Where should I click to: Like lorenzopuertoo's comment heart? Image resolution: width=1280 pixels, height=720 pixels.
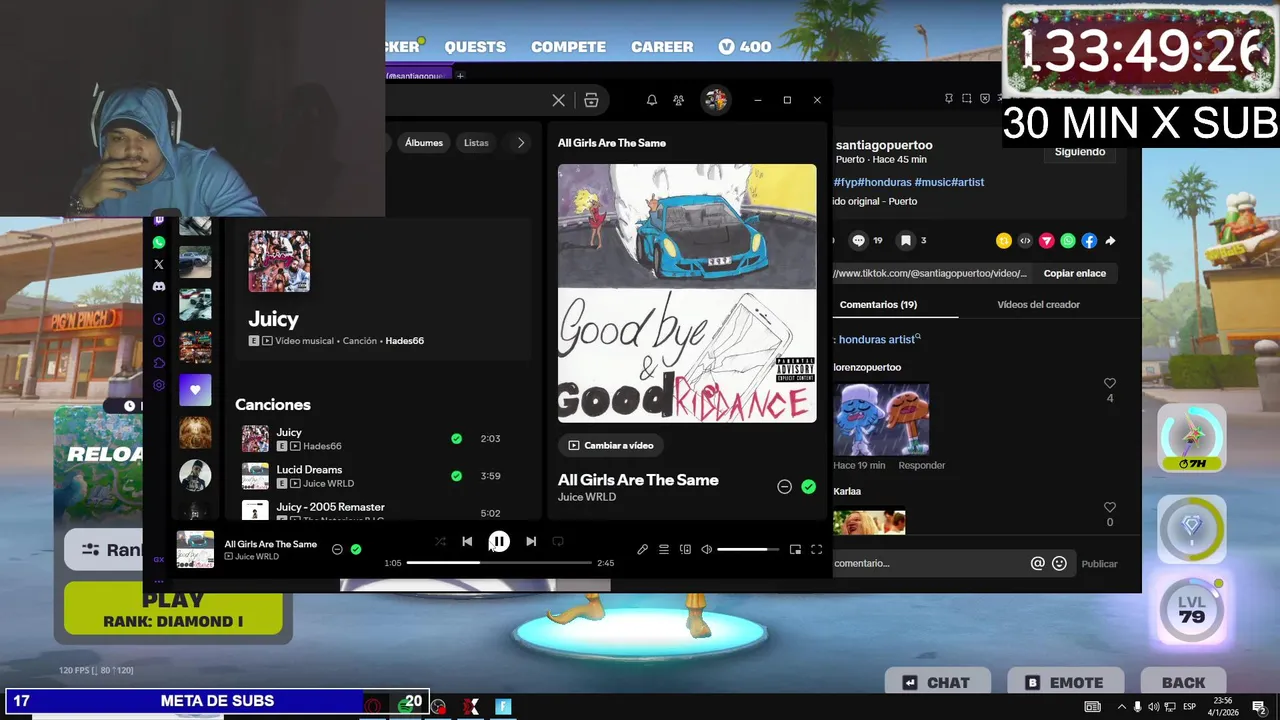coord(1110,384)
